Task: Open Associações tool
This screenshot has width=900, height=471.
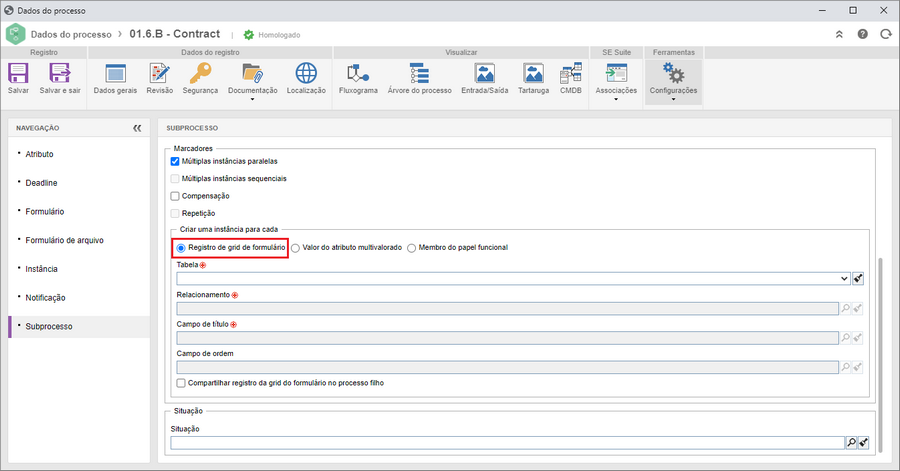Action: tap(616, 73)
